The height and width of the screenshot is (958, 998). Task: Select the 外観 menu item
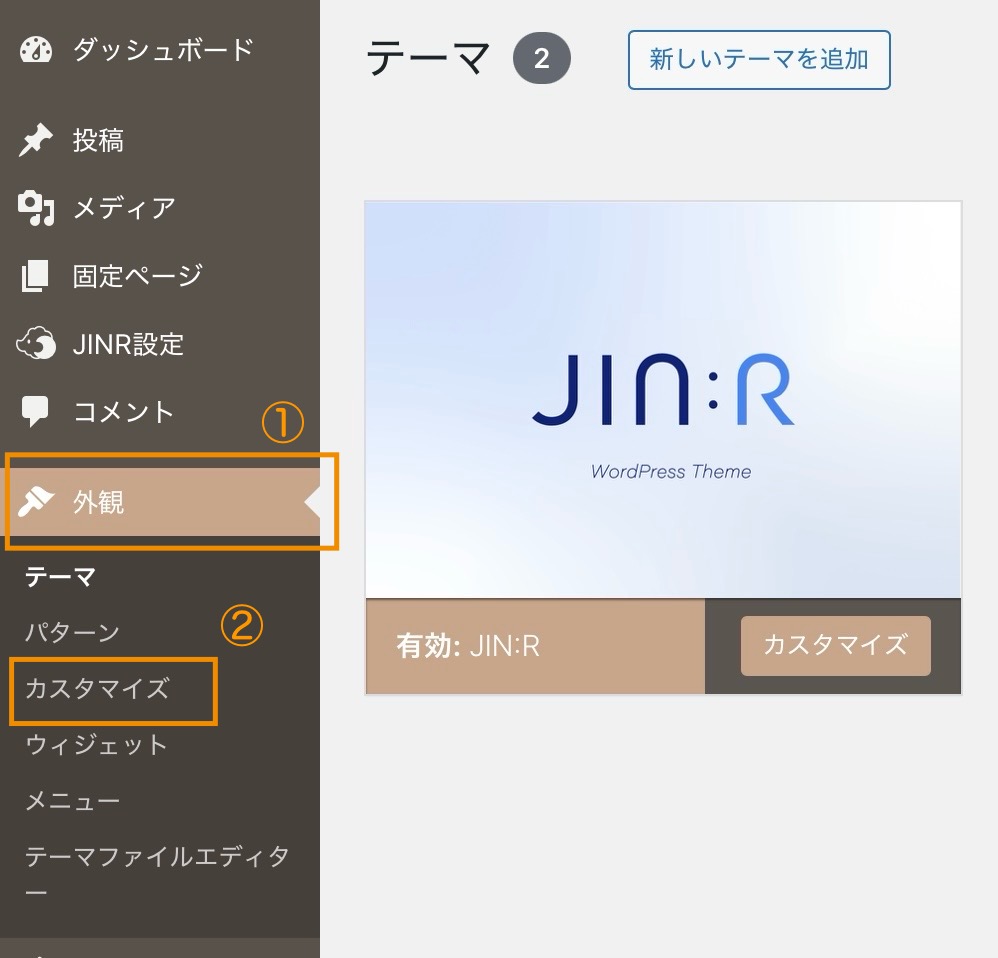160,502
